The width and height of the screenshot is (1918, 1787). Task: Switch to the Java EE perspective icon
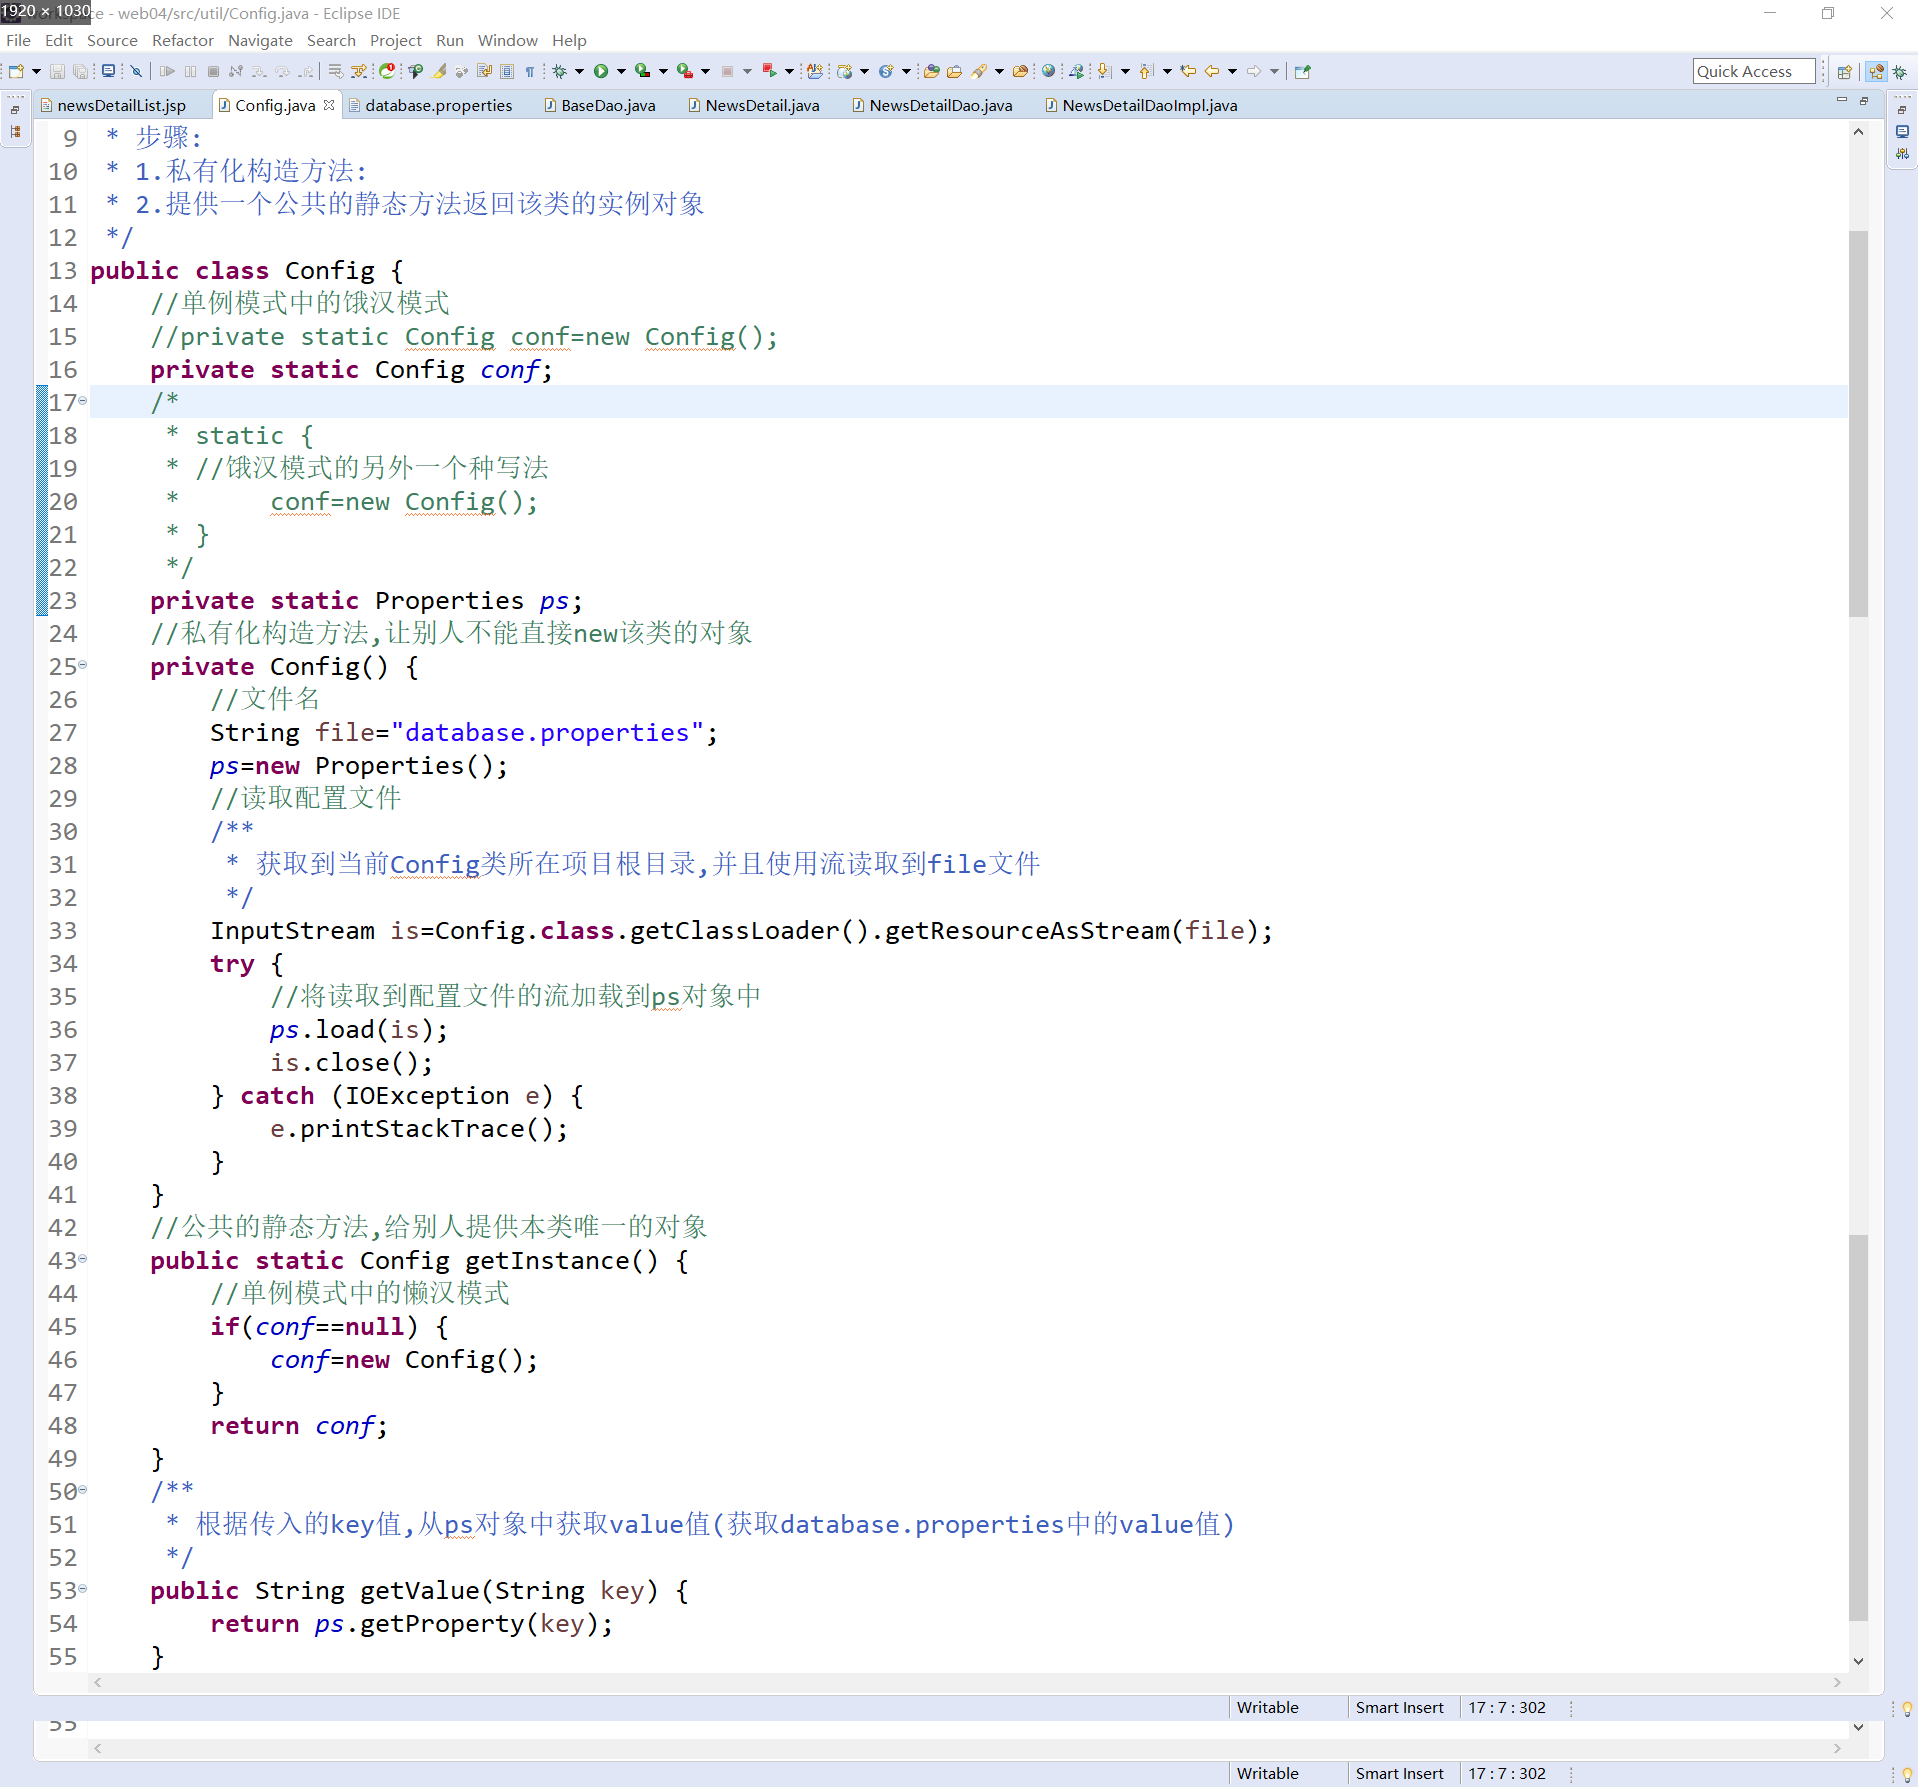[x=1876, y=71]
